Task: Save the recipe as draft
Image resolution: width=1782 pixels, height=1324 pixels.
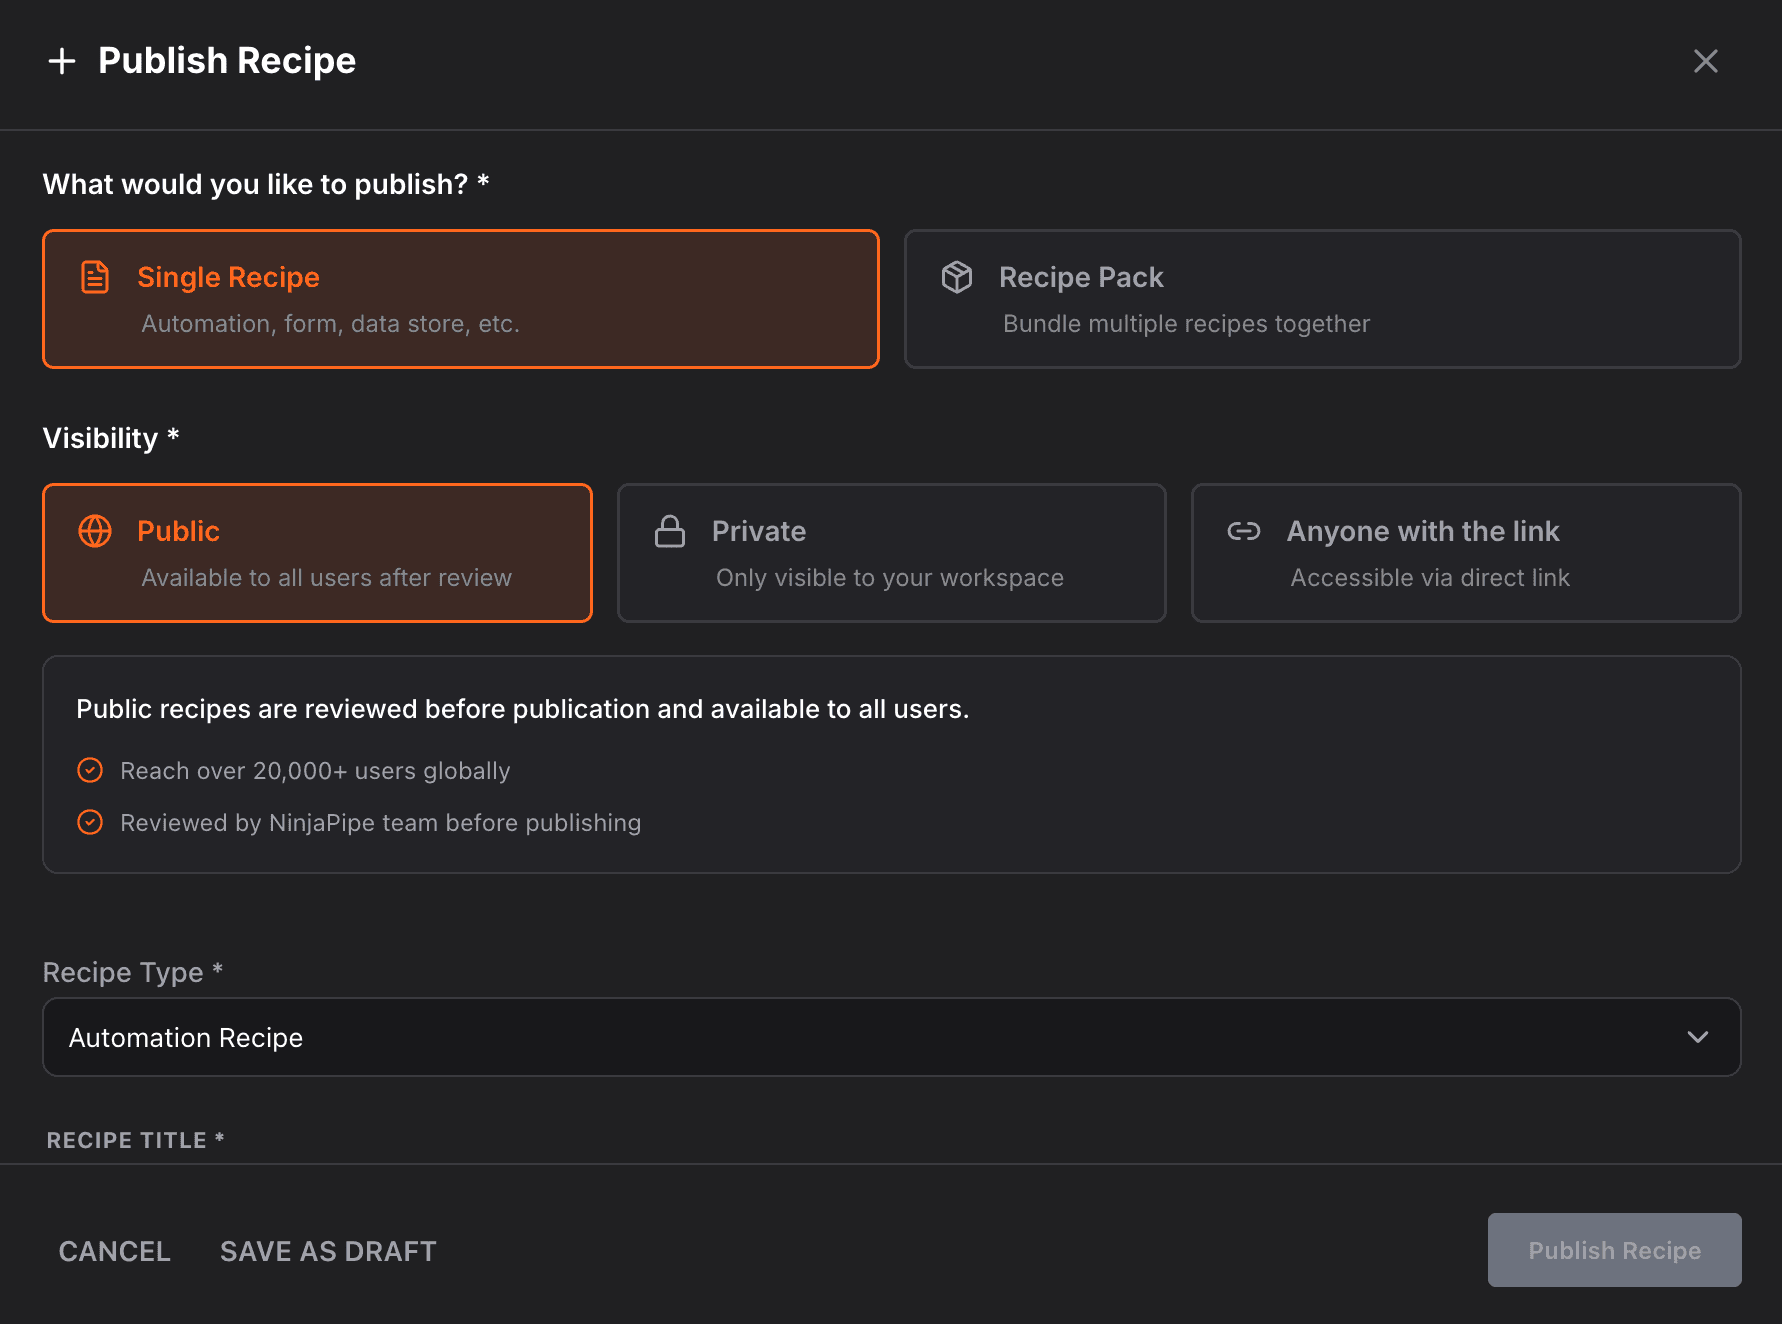Action: click(x=327, y=1250)
